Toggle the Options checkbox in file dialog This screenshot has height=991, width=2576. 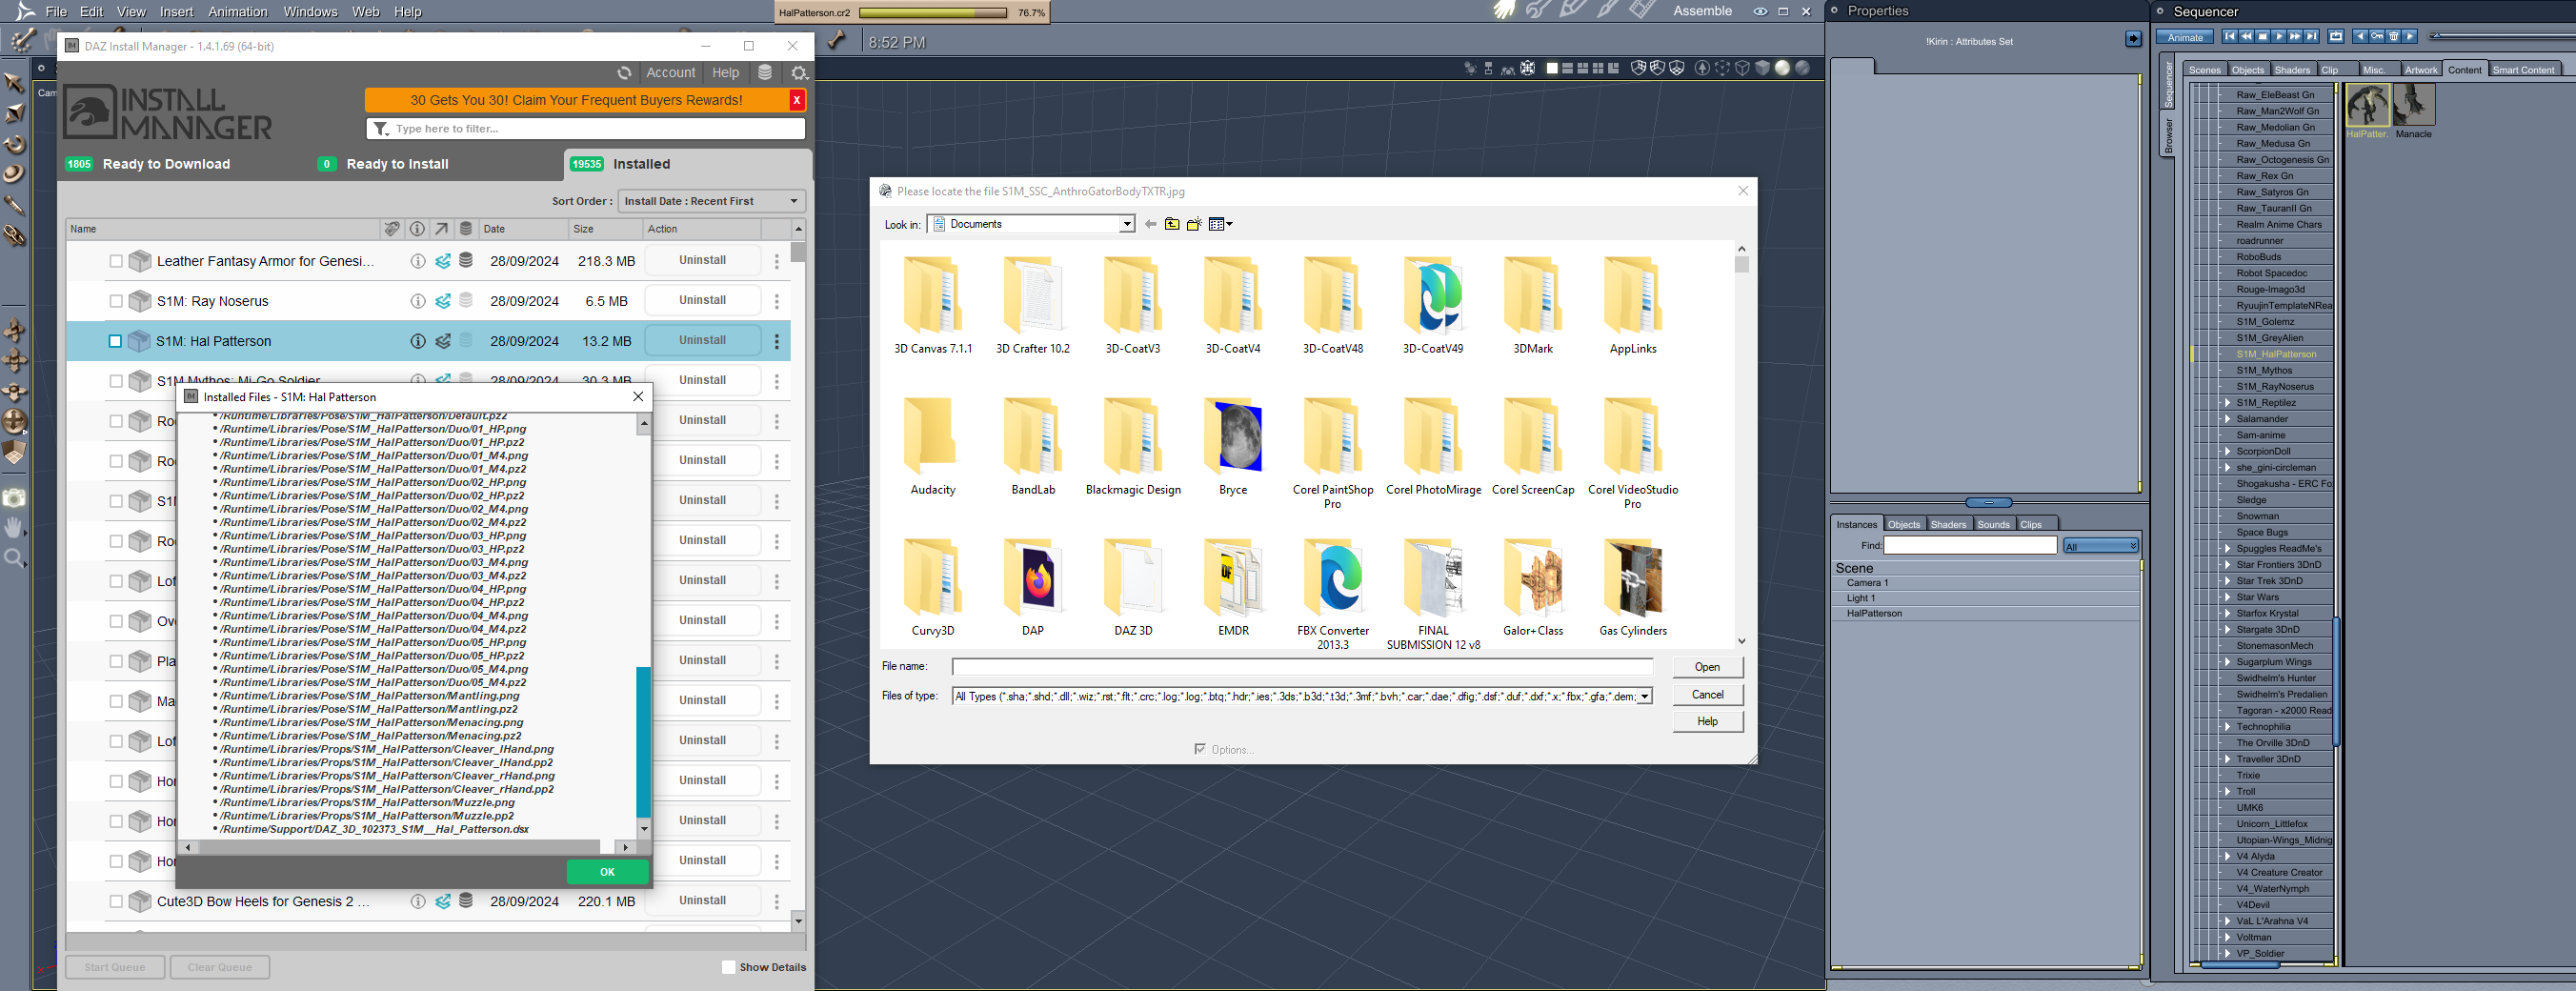pyautogui.click(x=1200, y=749)
